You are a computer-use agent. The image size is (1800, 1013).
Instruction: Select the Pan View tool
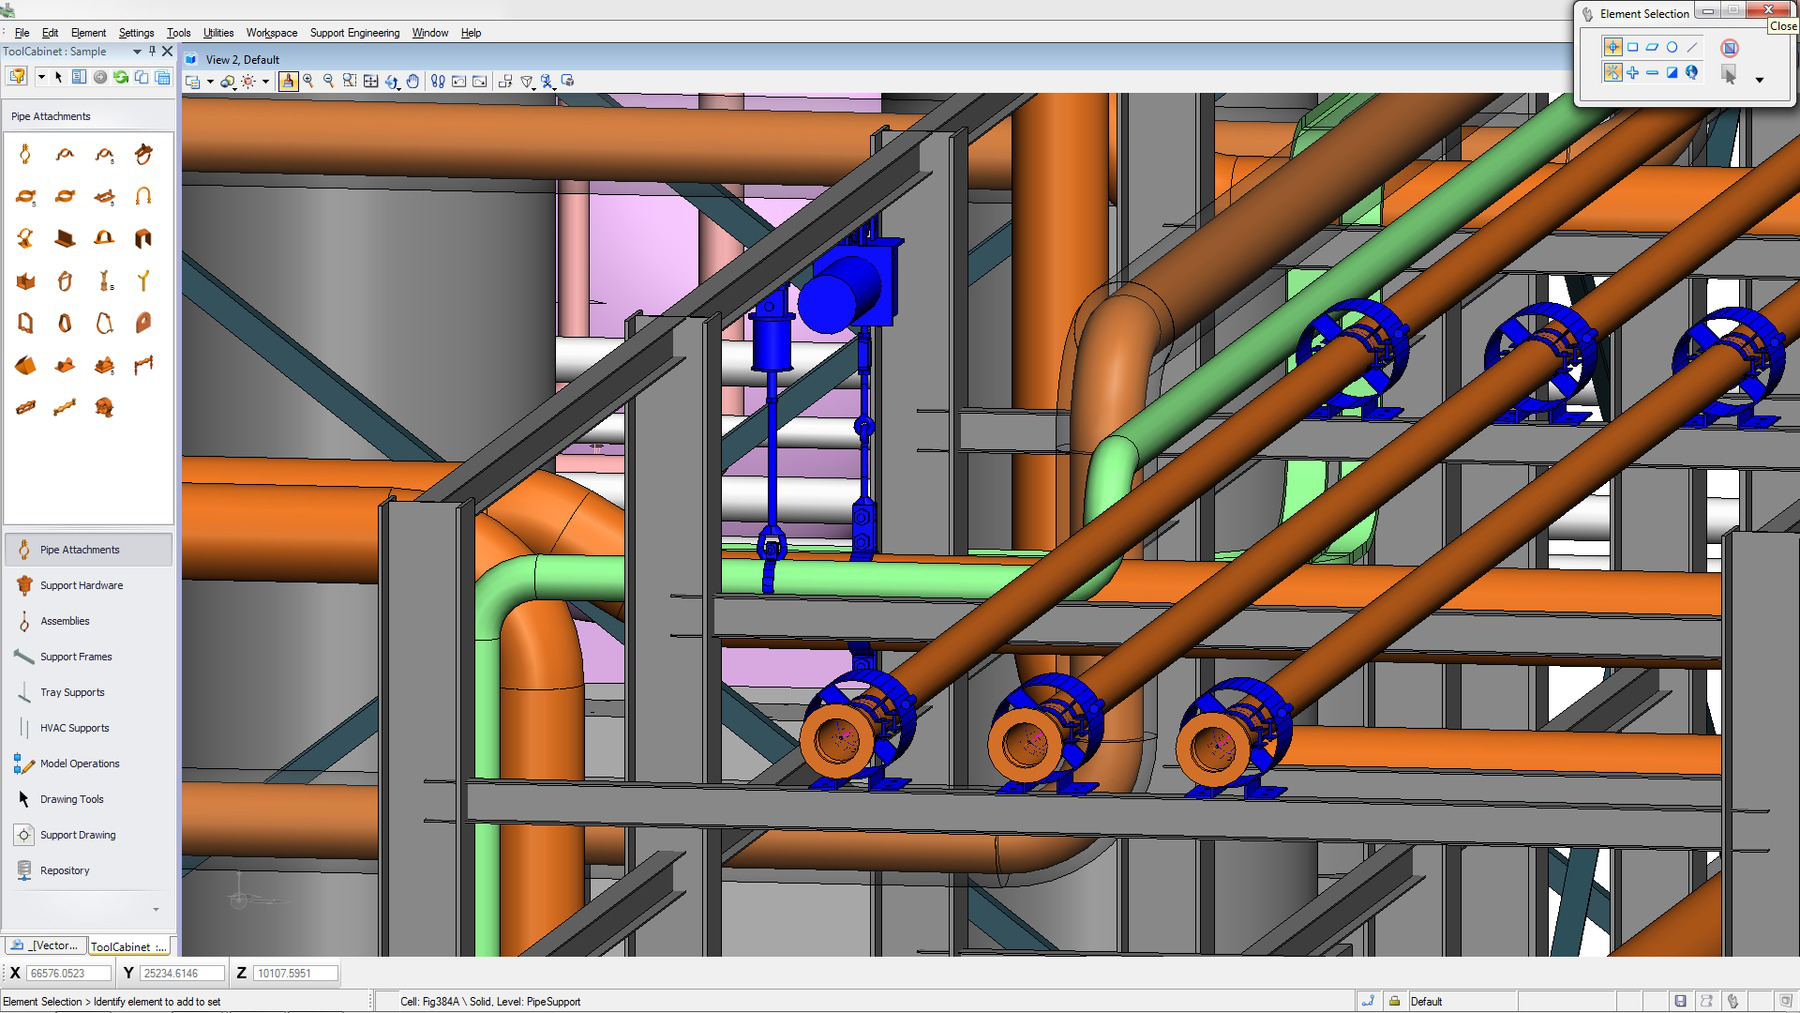tap(412, 82)
